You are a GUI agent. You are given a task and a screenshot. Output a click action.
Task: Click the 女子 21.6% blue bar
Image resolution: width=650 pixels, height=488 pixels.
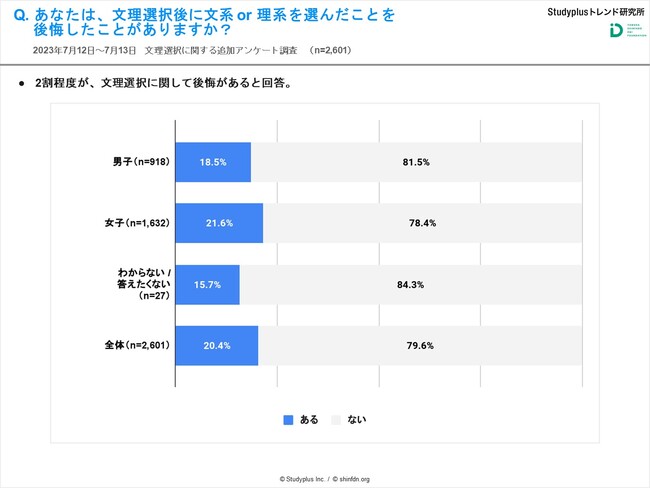pos(219,223)
